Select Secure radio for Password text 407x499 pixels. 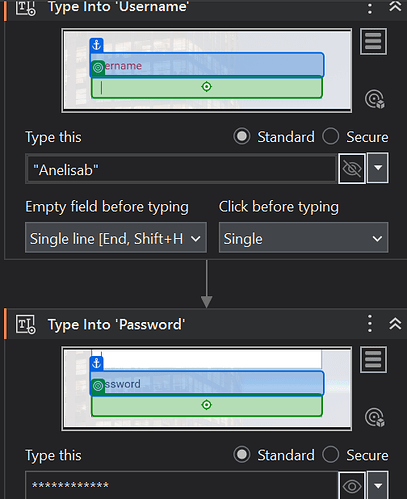coord(331,455)
